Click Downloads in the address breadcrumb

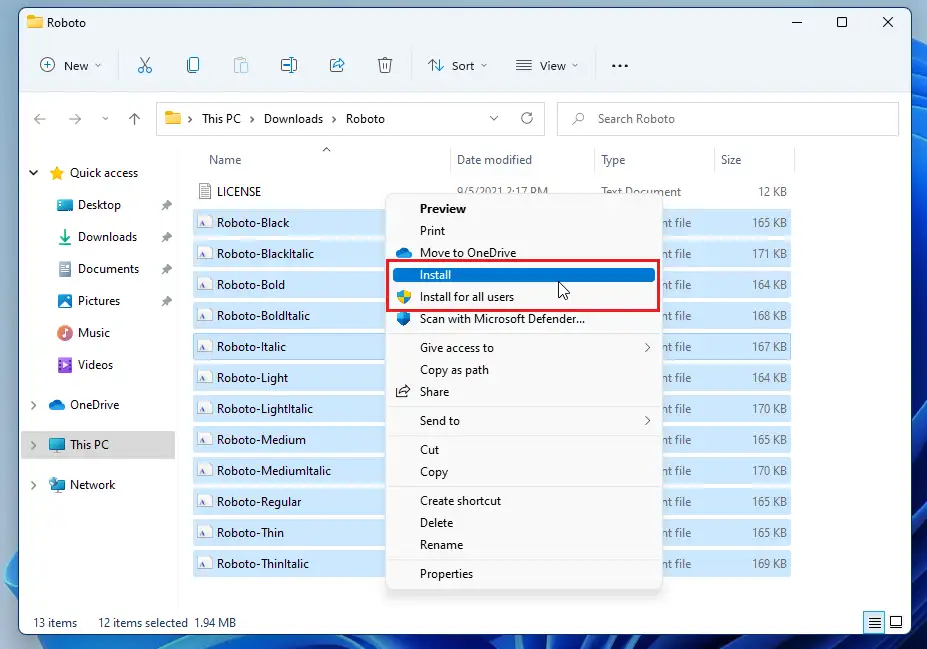293,119
